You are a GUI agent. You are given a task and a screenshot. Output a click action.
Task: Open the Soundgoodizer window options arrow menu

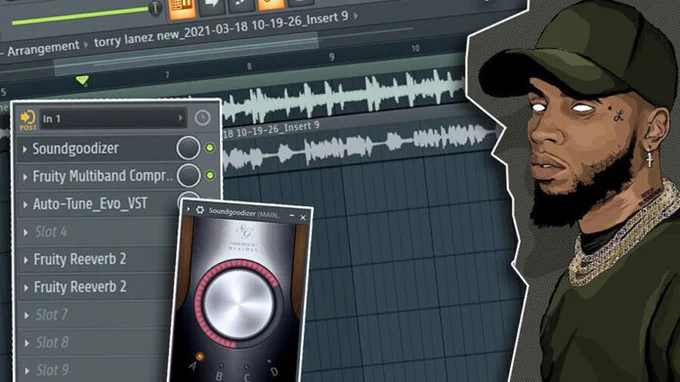pos(188,209)
